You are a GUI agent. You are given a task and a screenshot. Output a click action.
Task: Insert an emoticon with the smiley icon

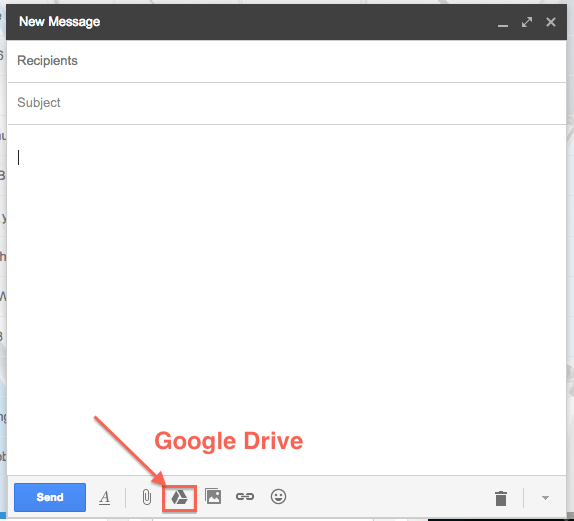click(278, 496)
